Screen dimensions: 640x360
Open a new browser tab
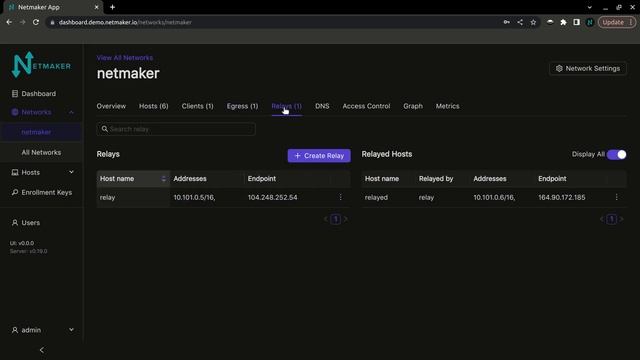[112, 7]
